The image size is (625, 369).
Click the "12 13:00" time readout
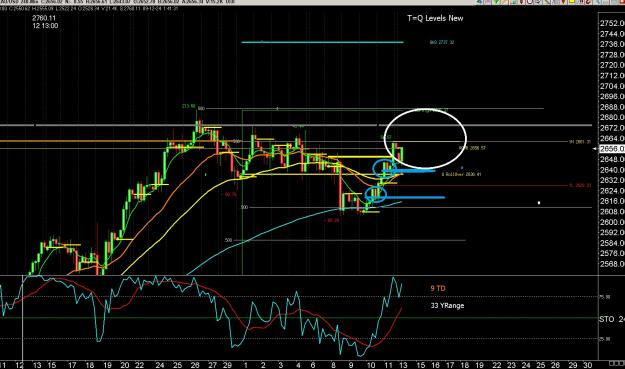pyautogui.click(x=45, y=26)
